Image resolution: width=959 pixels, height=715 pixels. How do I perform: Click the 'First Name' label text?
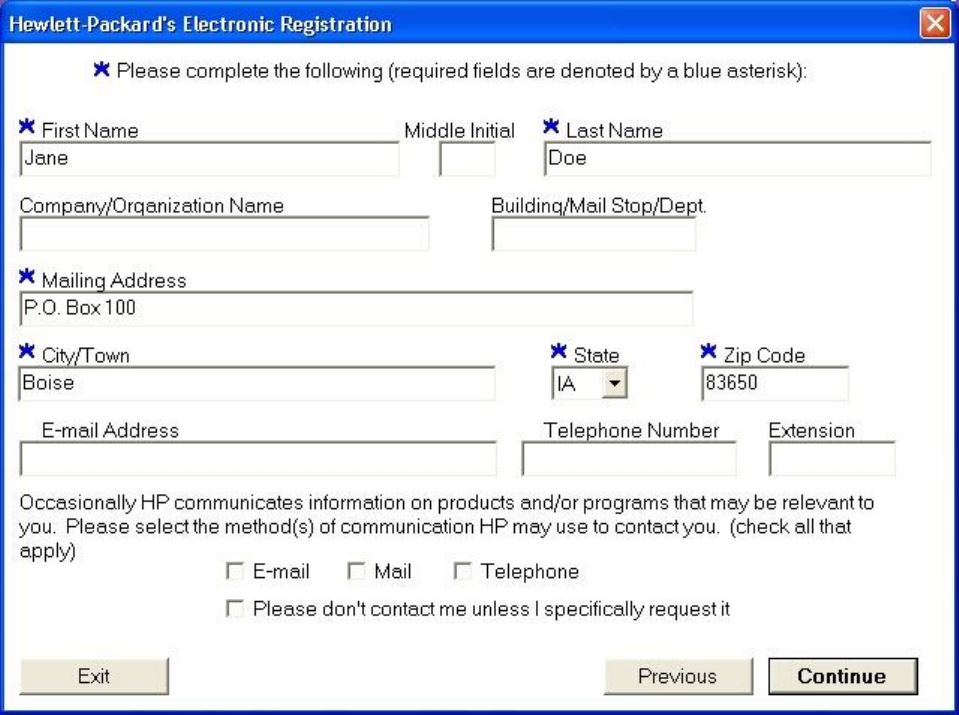click(x=90, y=130)
